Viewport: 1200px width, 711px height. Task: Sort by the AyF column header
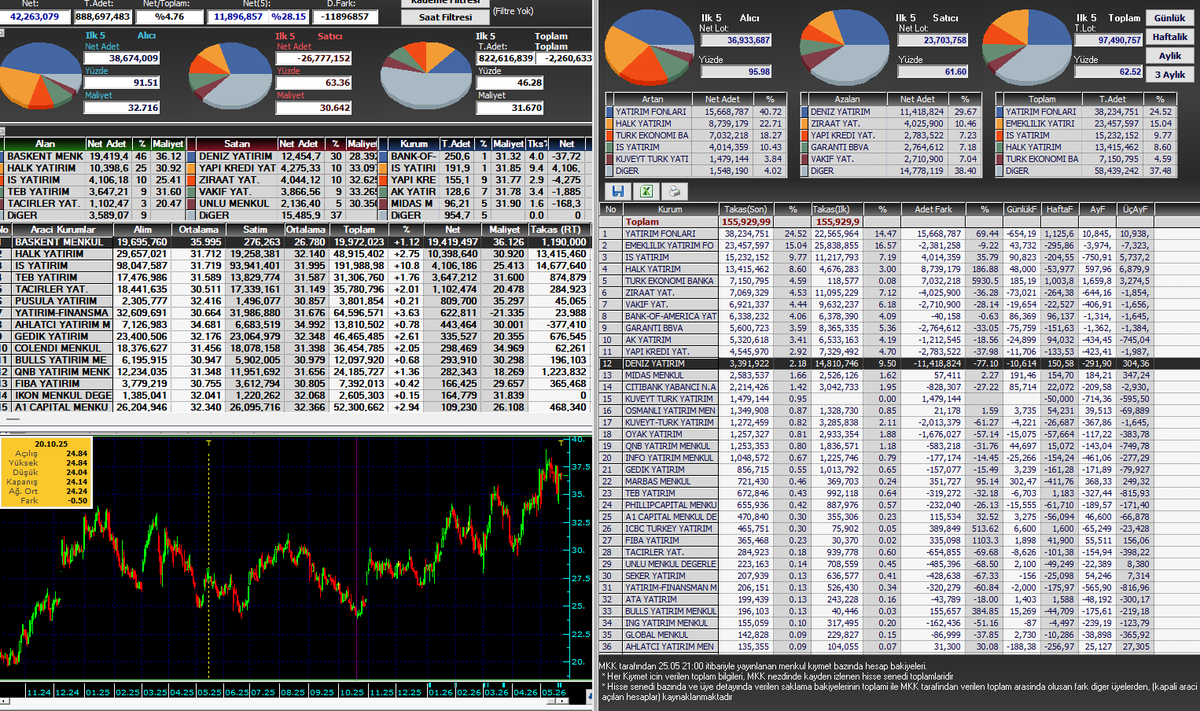pyautogui.click(x=1098, y=210)
